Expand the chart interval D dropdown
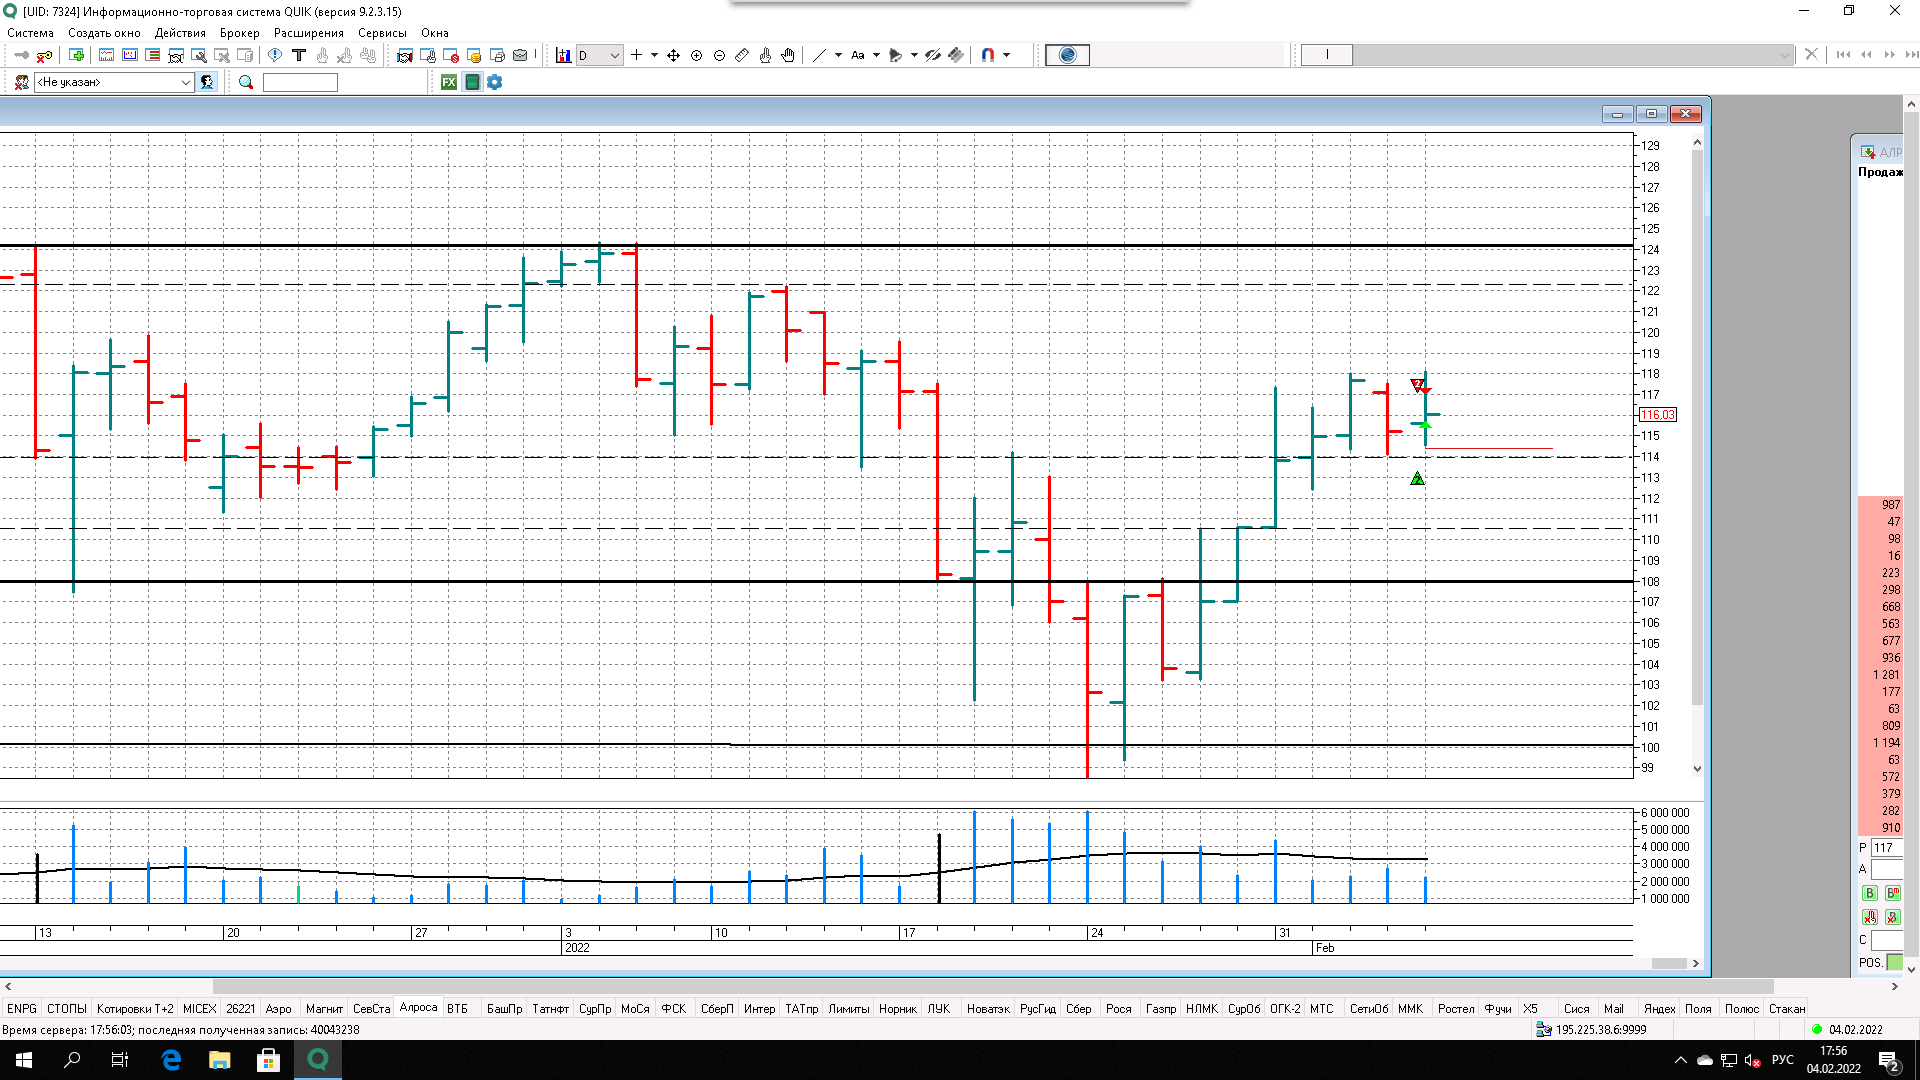Viewport: 1920px width, 1080px height. coord(614,55)
